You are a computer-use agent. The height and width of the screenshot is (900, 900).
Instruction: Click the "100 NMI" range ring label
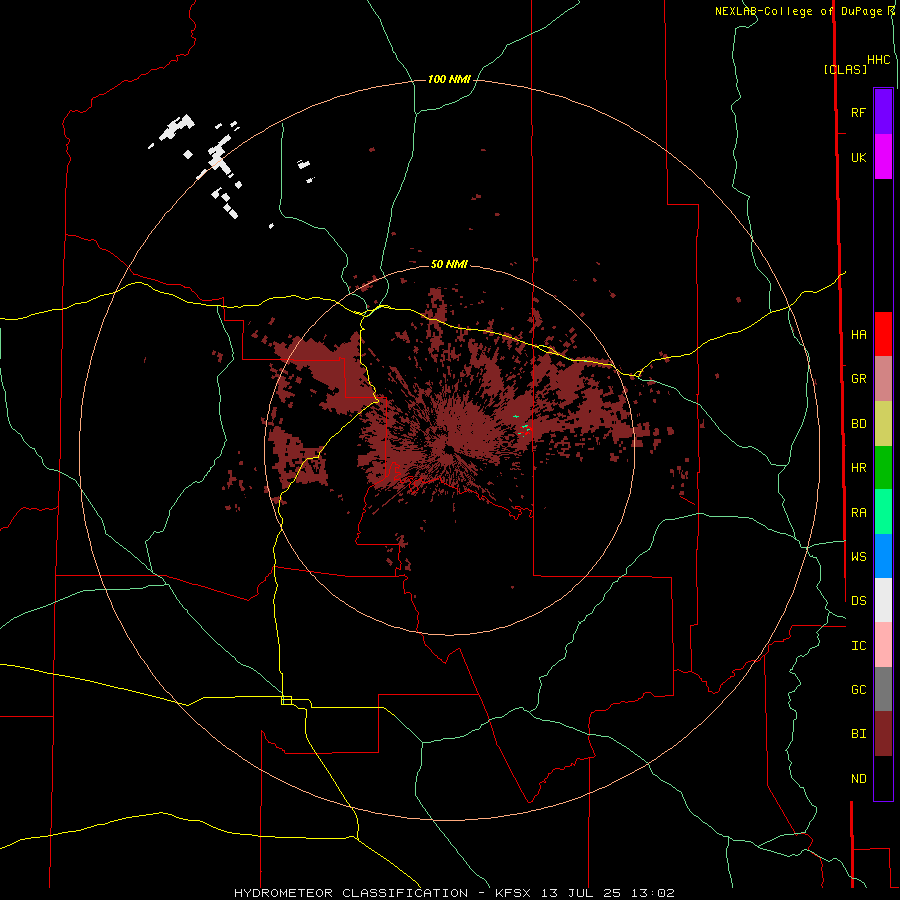pos(449,79)
